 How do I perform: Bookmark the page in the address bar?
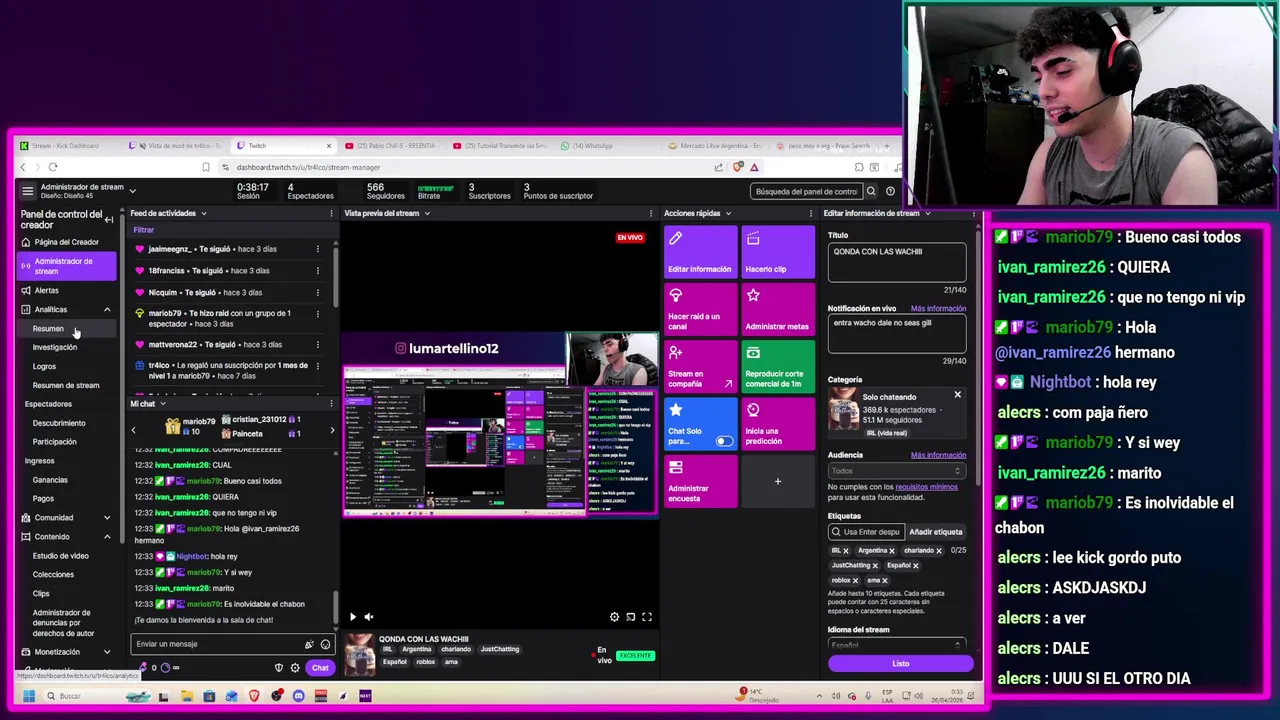[x=206, y=167]
